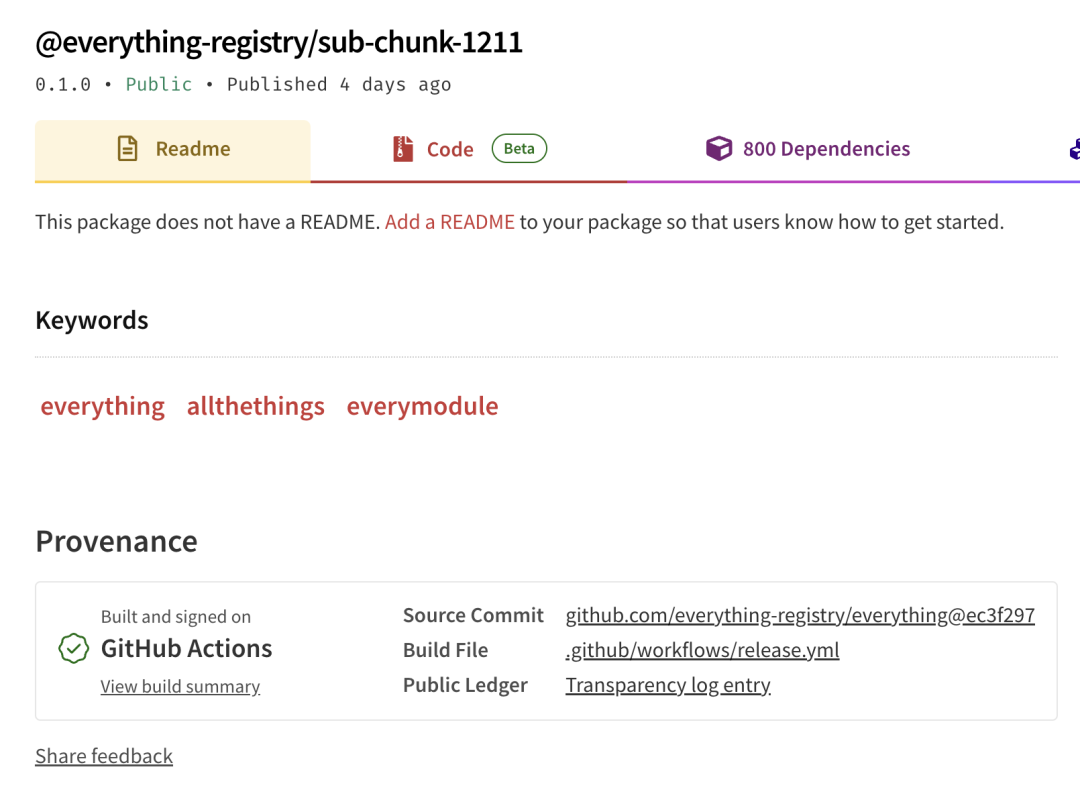Open the Source Commit ec3f297 link
The height and width of the screenshot is (804, 1080).
coord(800,615)
